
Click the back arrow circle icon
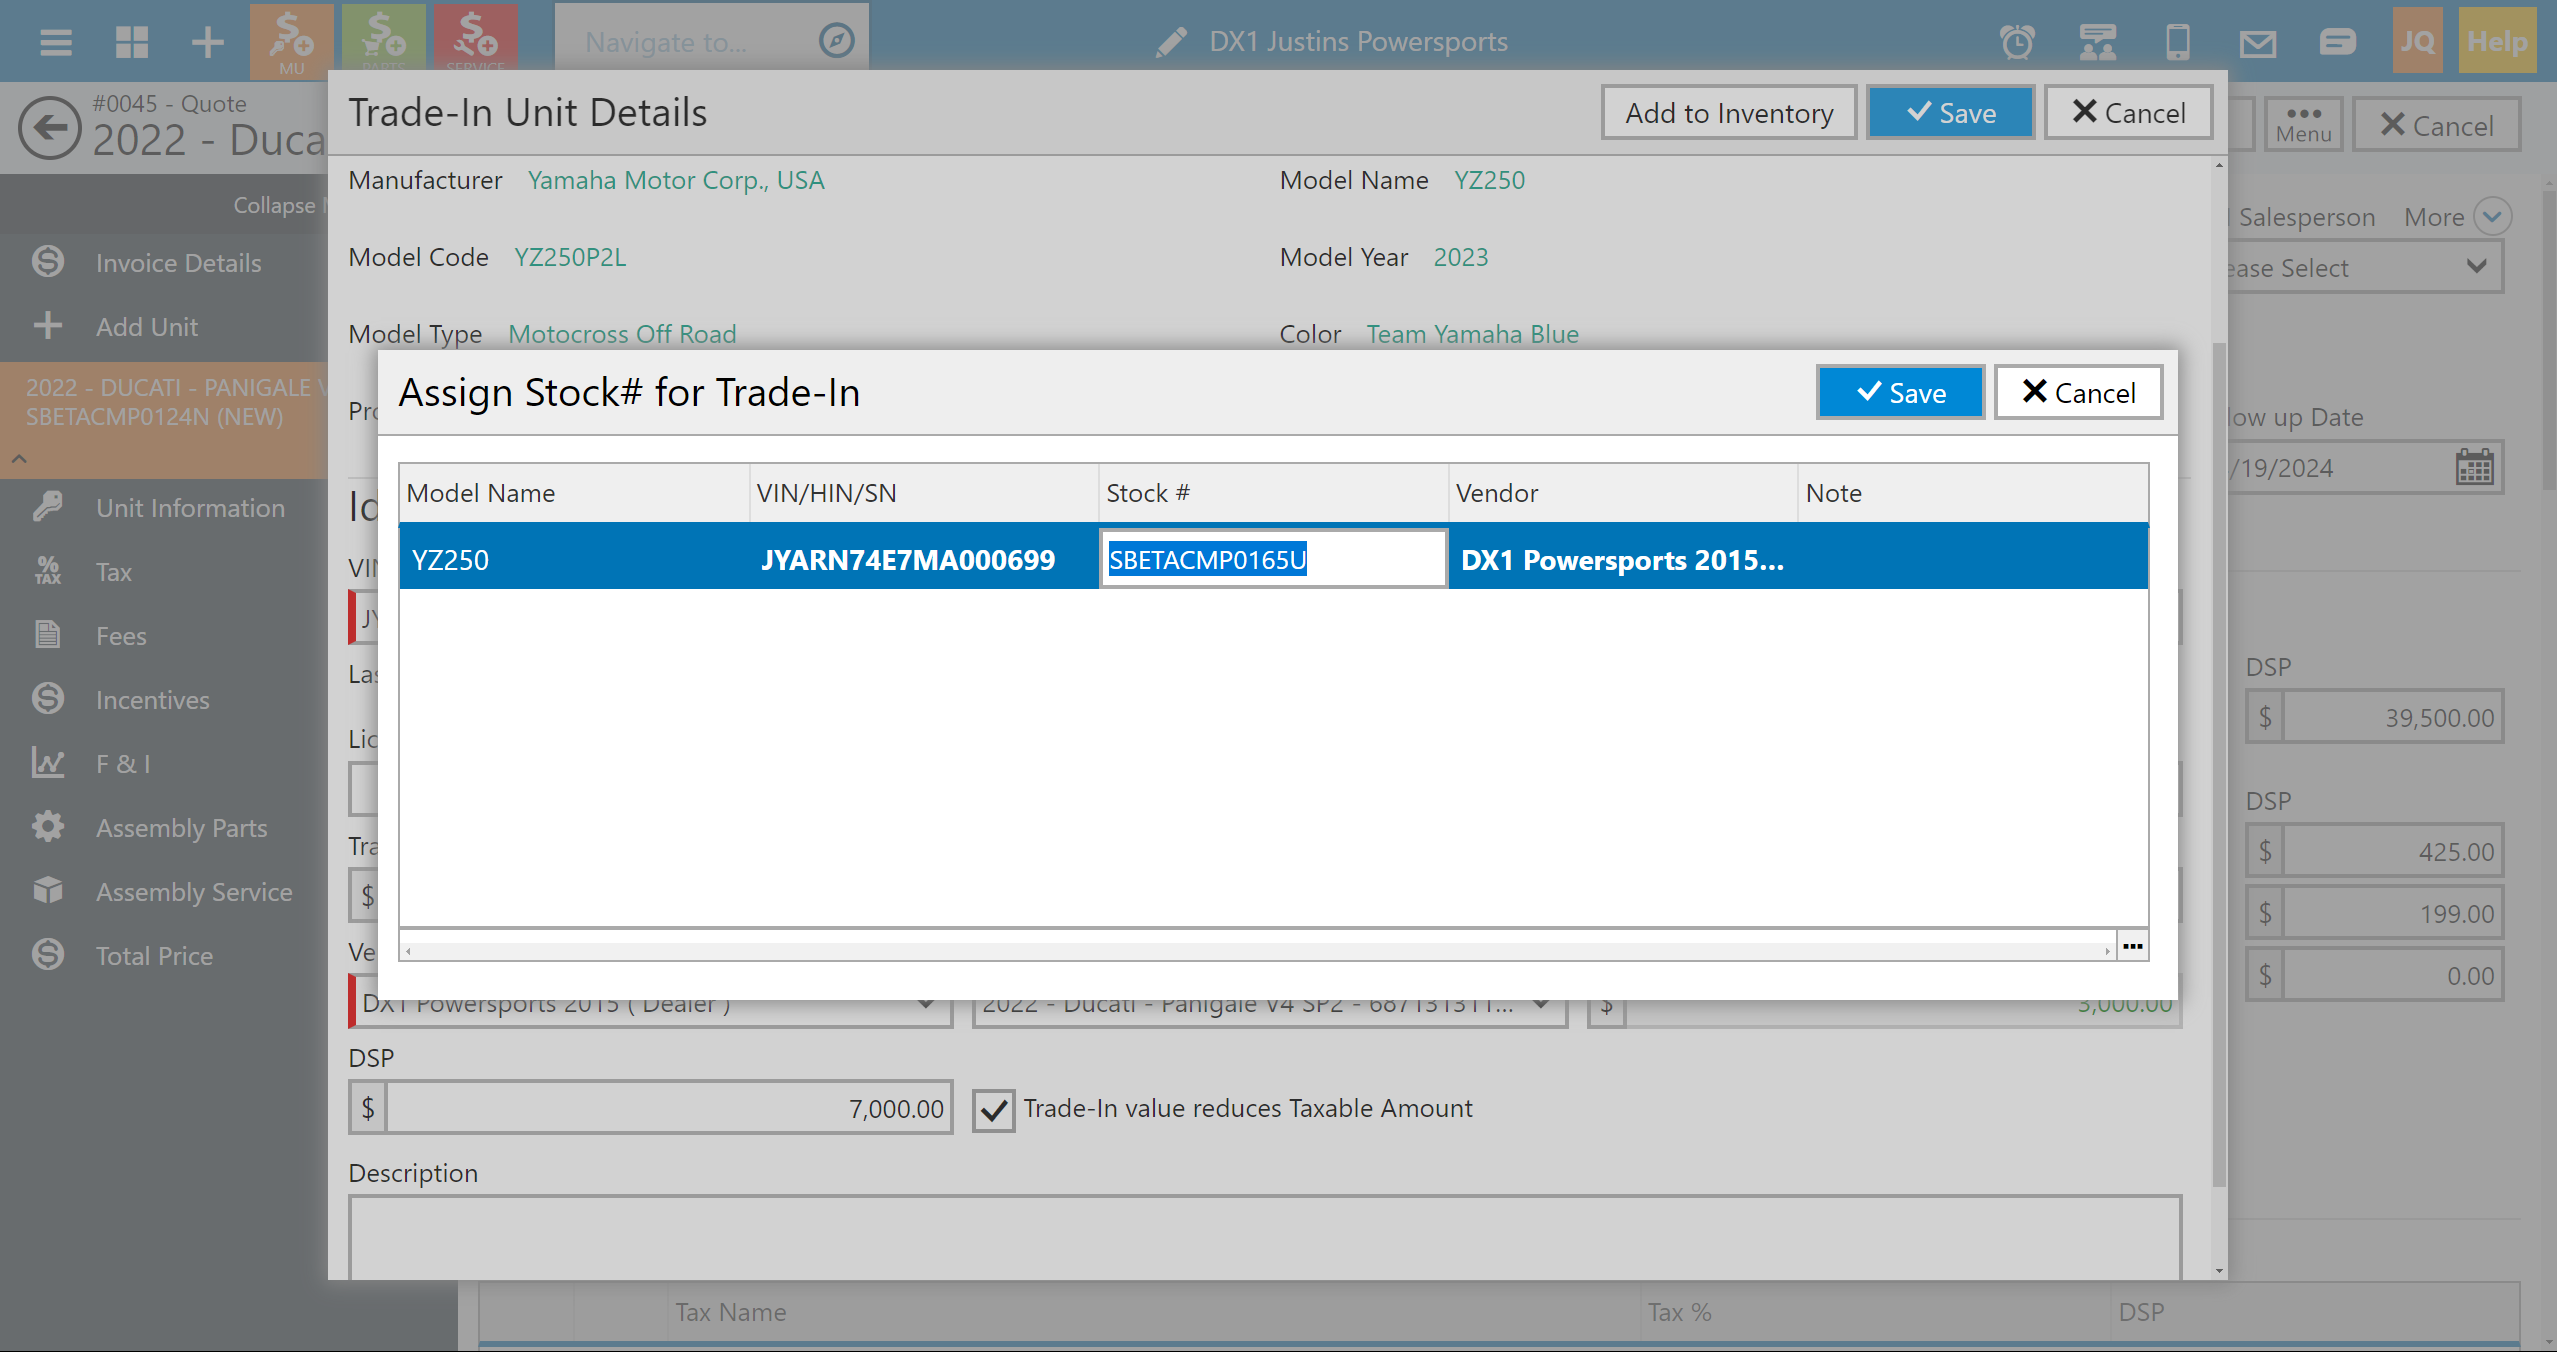[x=49, y=127]
